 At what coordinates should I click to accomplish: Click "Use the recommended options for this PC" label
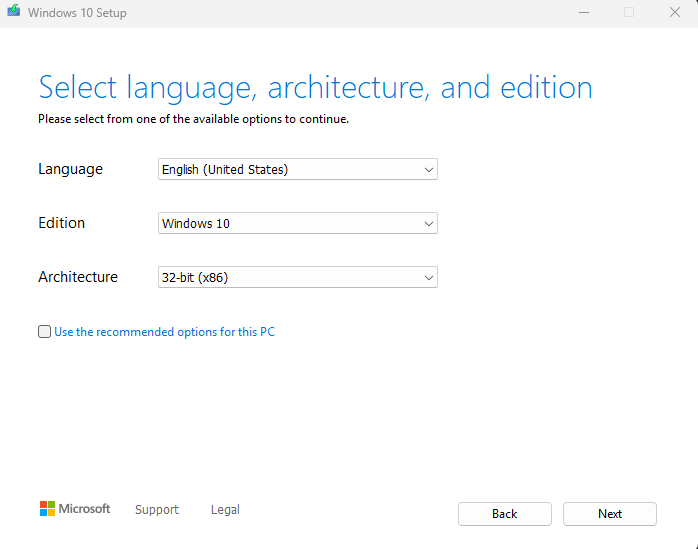[164, 332]
